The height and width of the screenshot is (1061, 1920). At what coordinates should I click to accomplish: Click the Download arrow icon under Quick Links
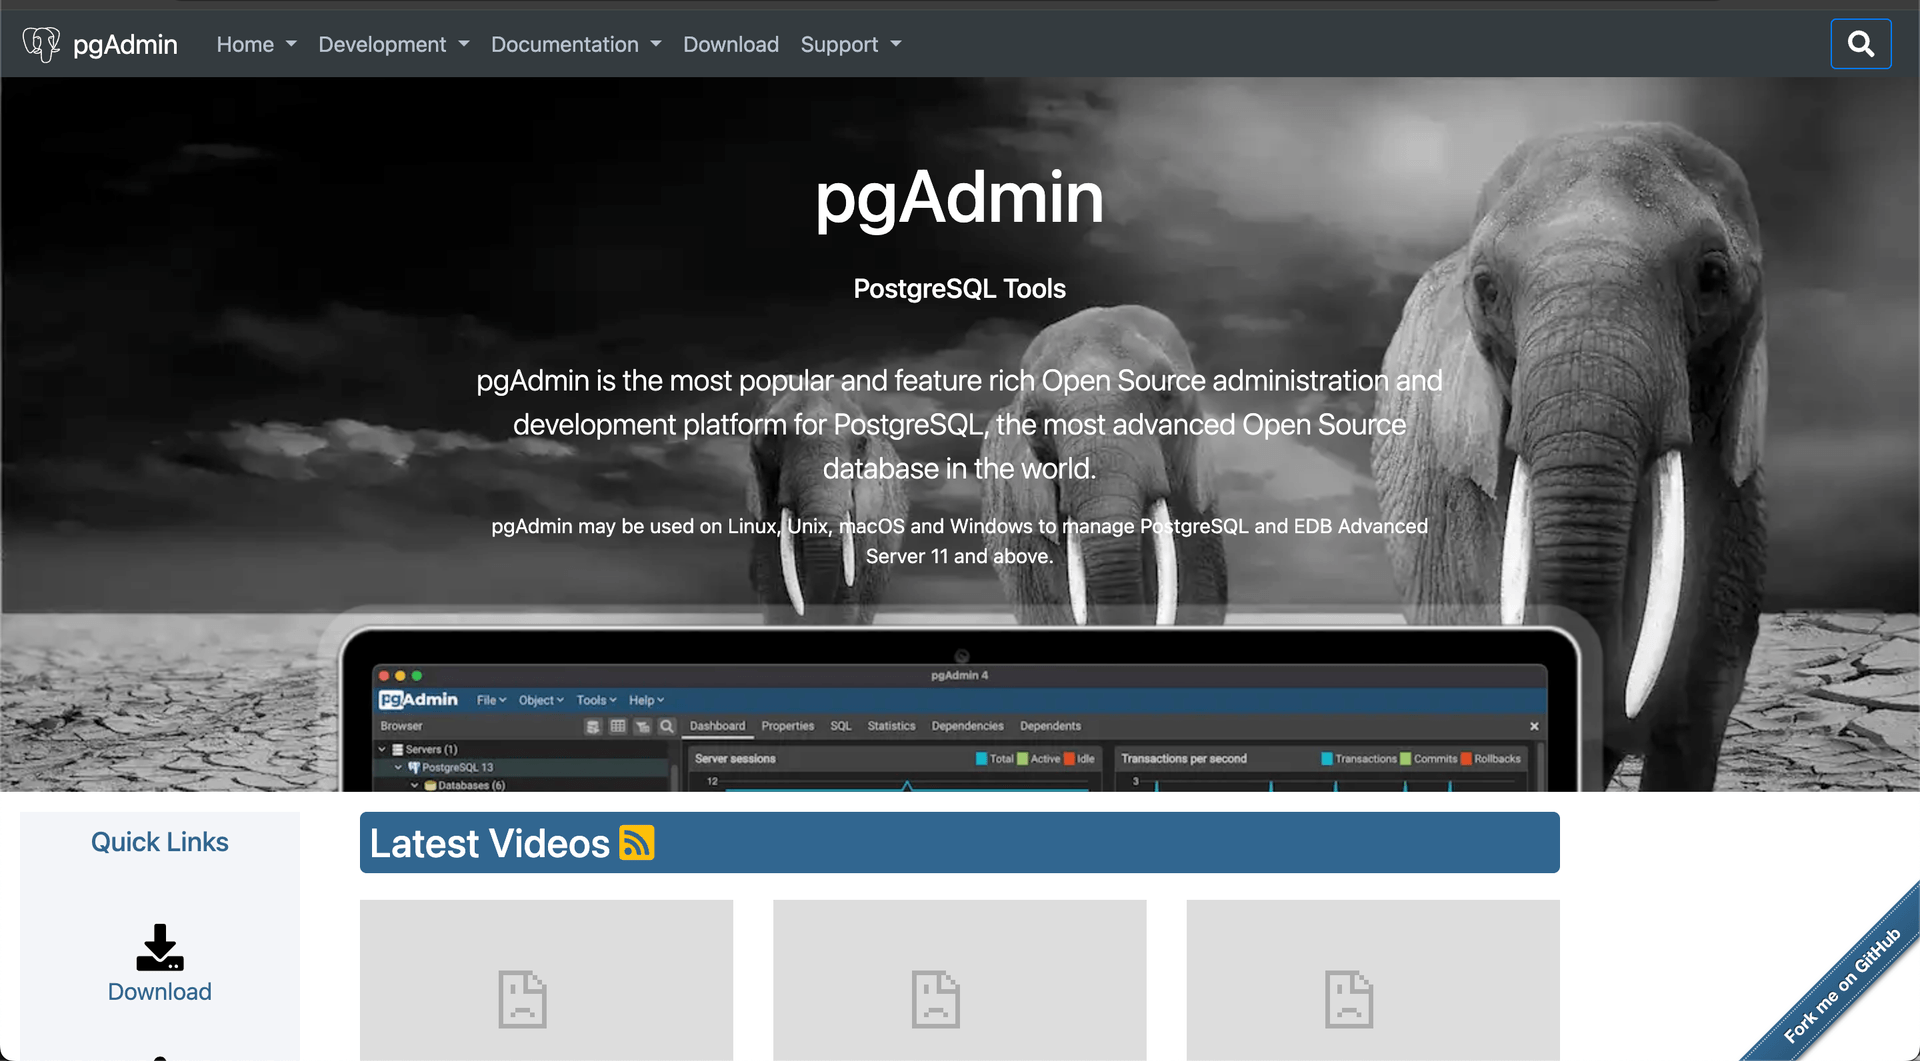159,947
